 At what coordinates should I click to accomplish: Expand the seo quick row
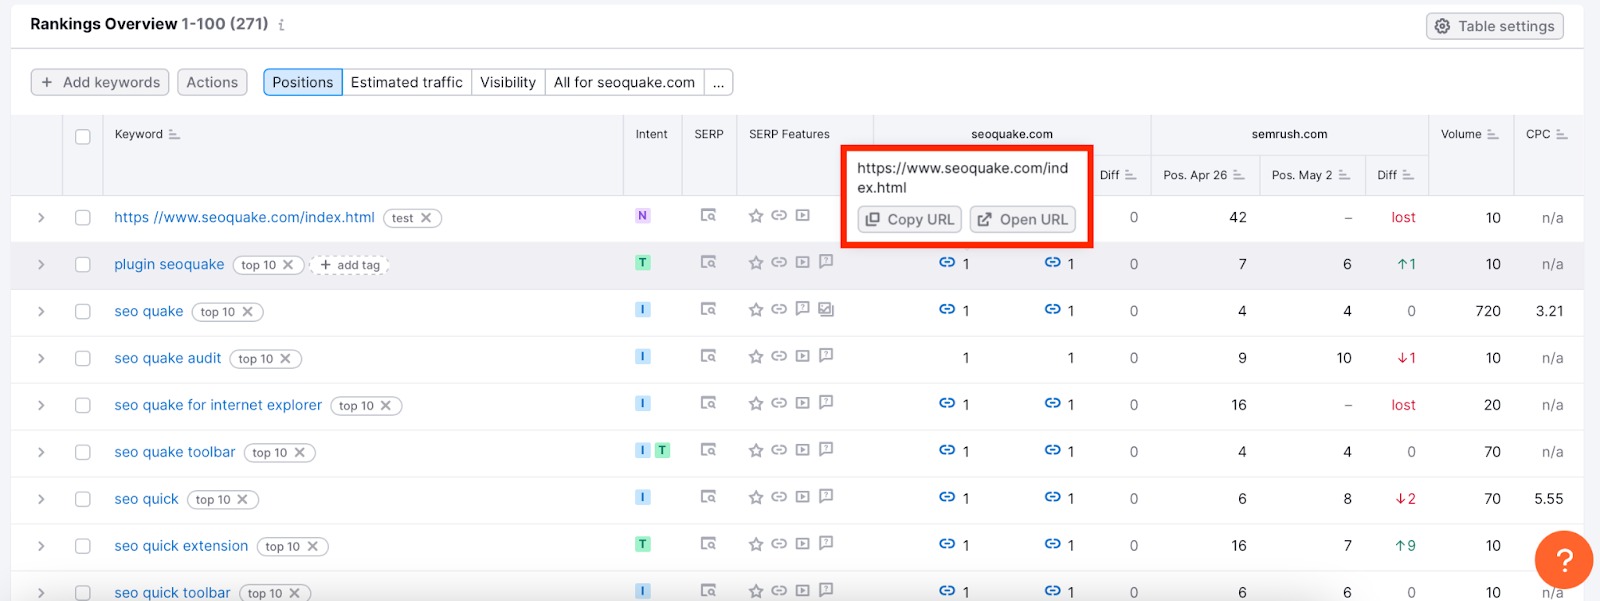point(41,500)
